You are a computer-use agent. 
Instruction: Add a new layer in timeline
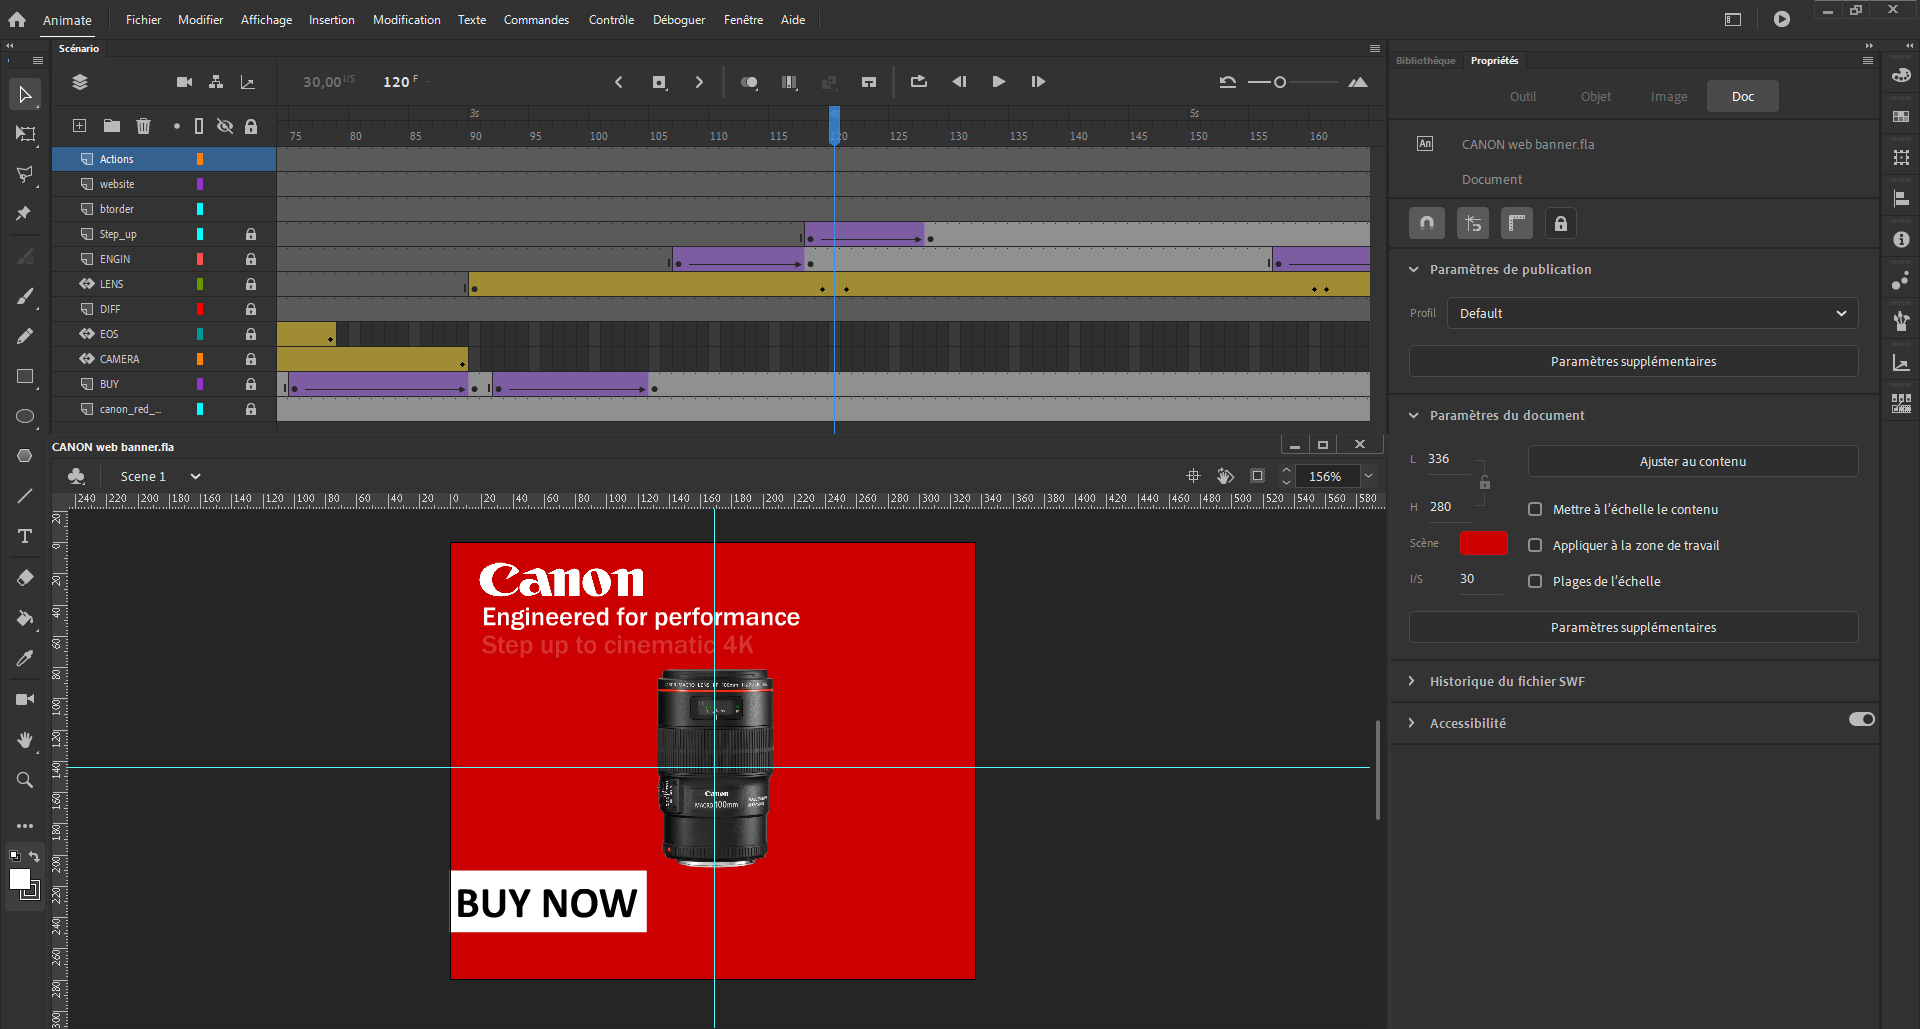(x=79, y=125)
